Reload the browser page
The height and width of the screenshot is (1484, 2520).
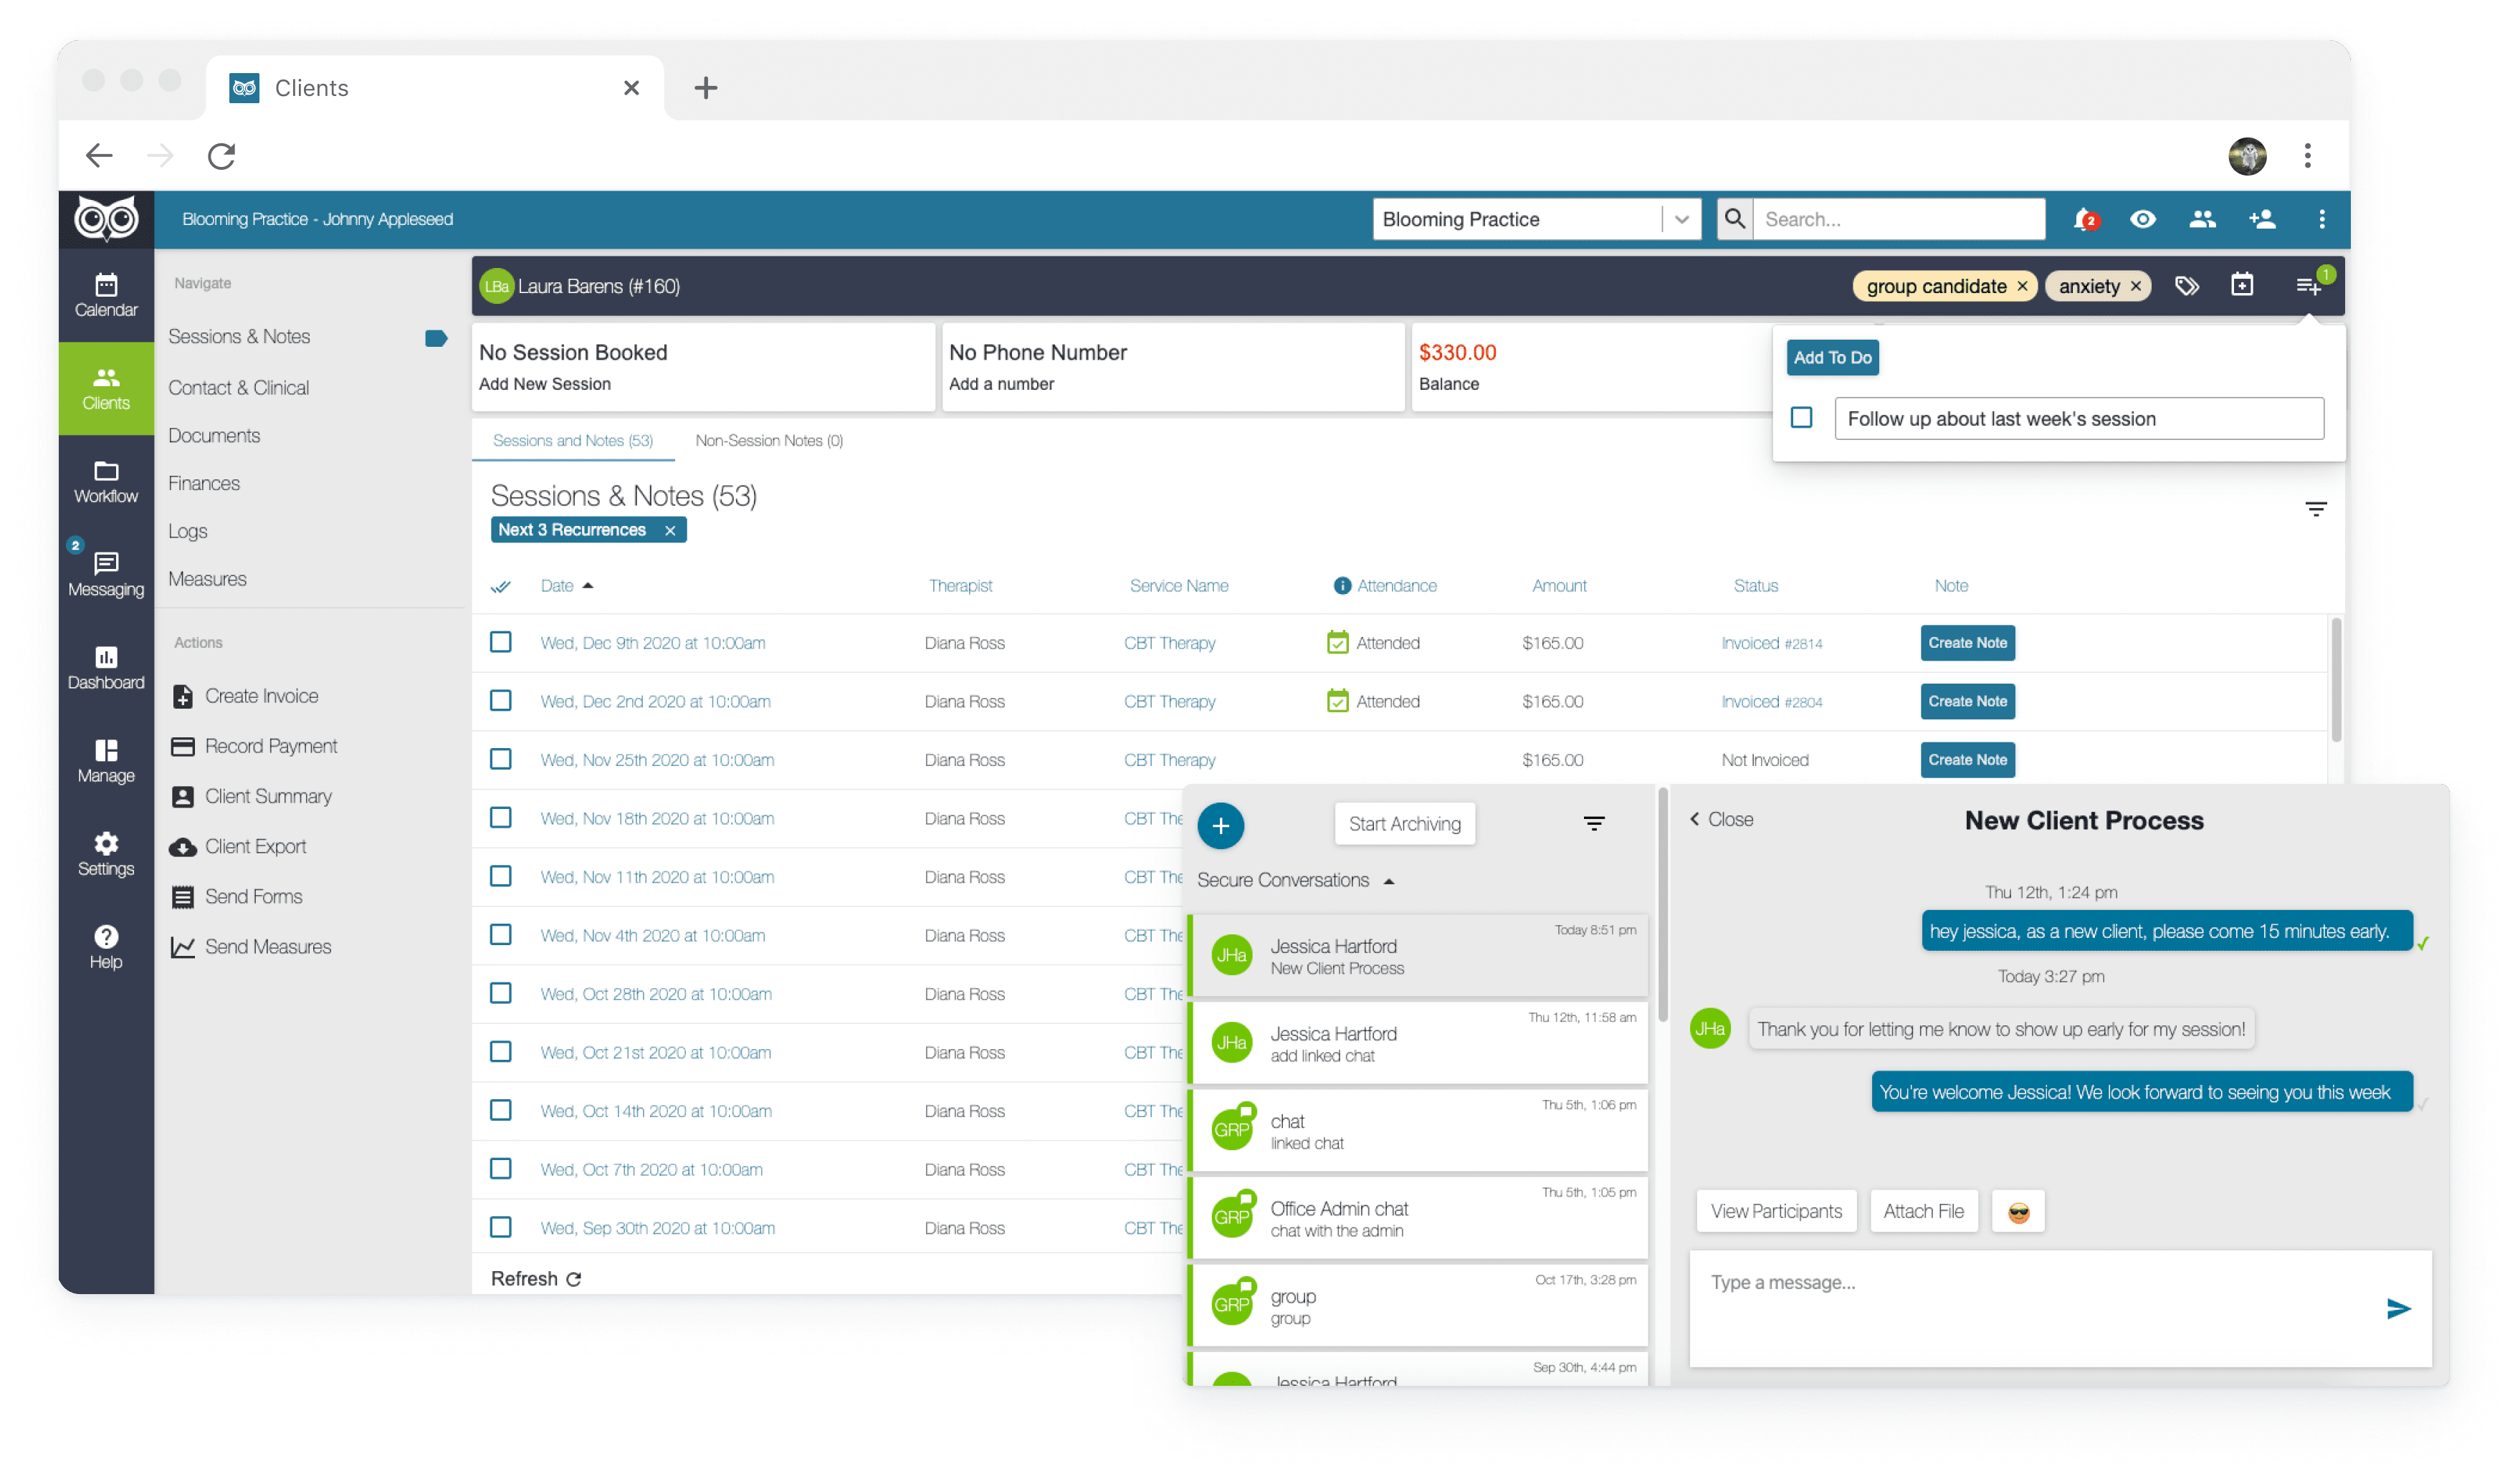pyautogui.click(x=222, y=156)
